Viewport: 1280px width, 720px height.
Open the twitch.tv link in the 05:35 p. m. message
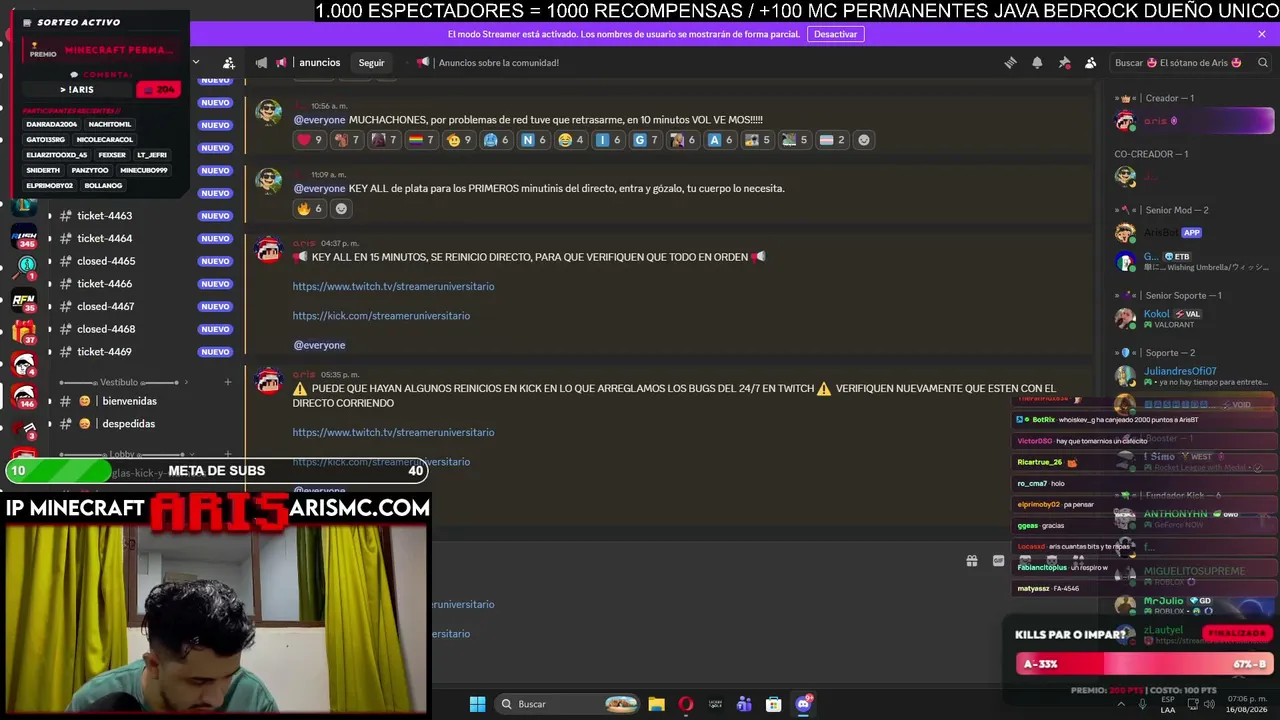[393, 433]
